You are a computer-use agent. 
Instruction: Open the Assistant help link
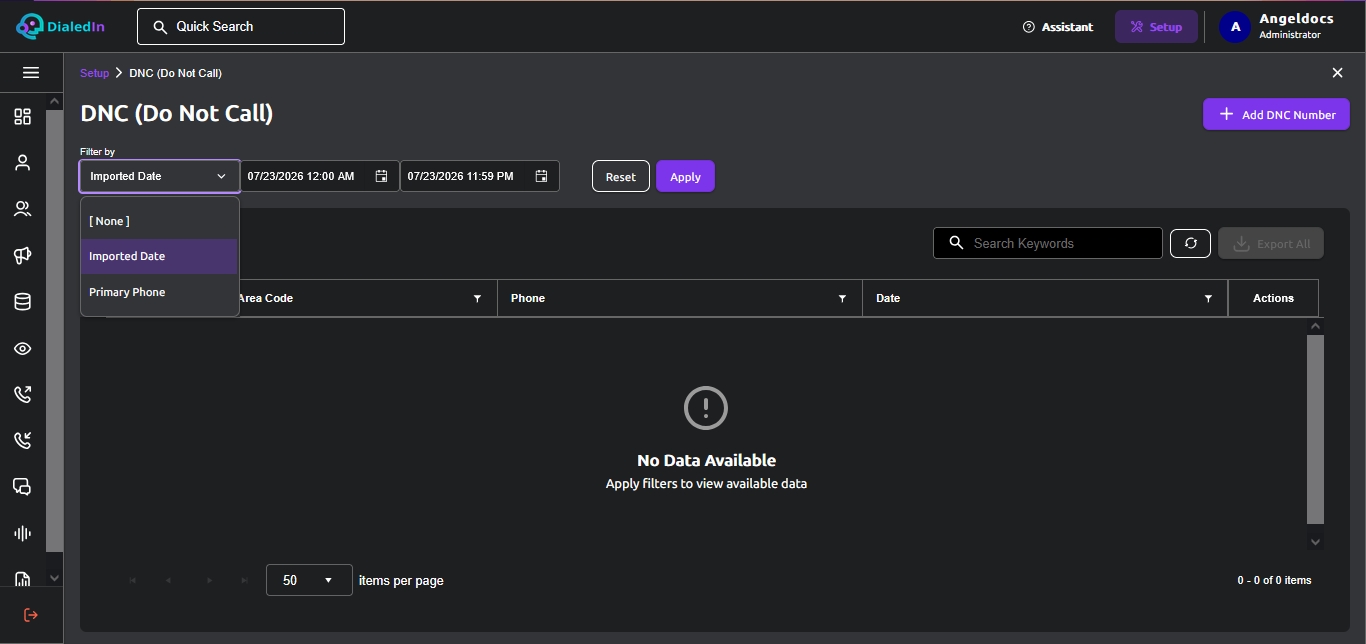tap(1058, 27)
